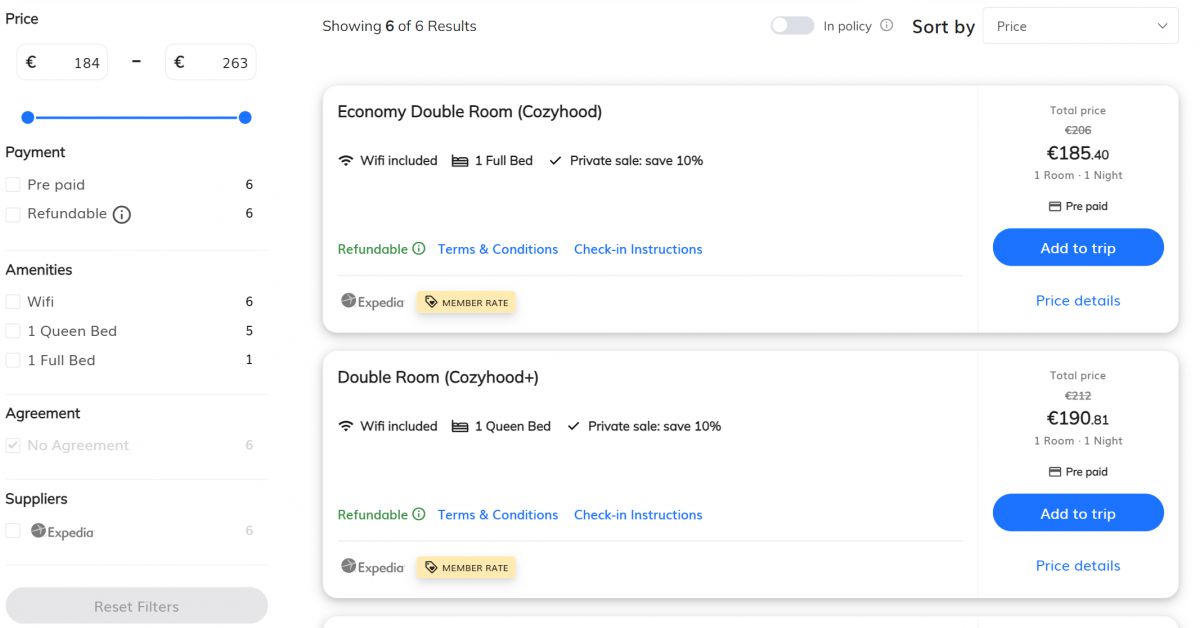The height and width of the screenshot is (628, 1200).
Task: Click Expedia logo in Economy Double Room card
Action: 372,301
